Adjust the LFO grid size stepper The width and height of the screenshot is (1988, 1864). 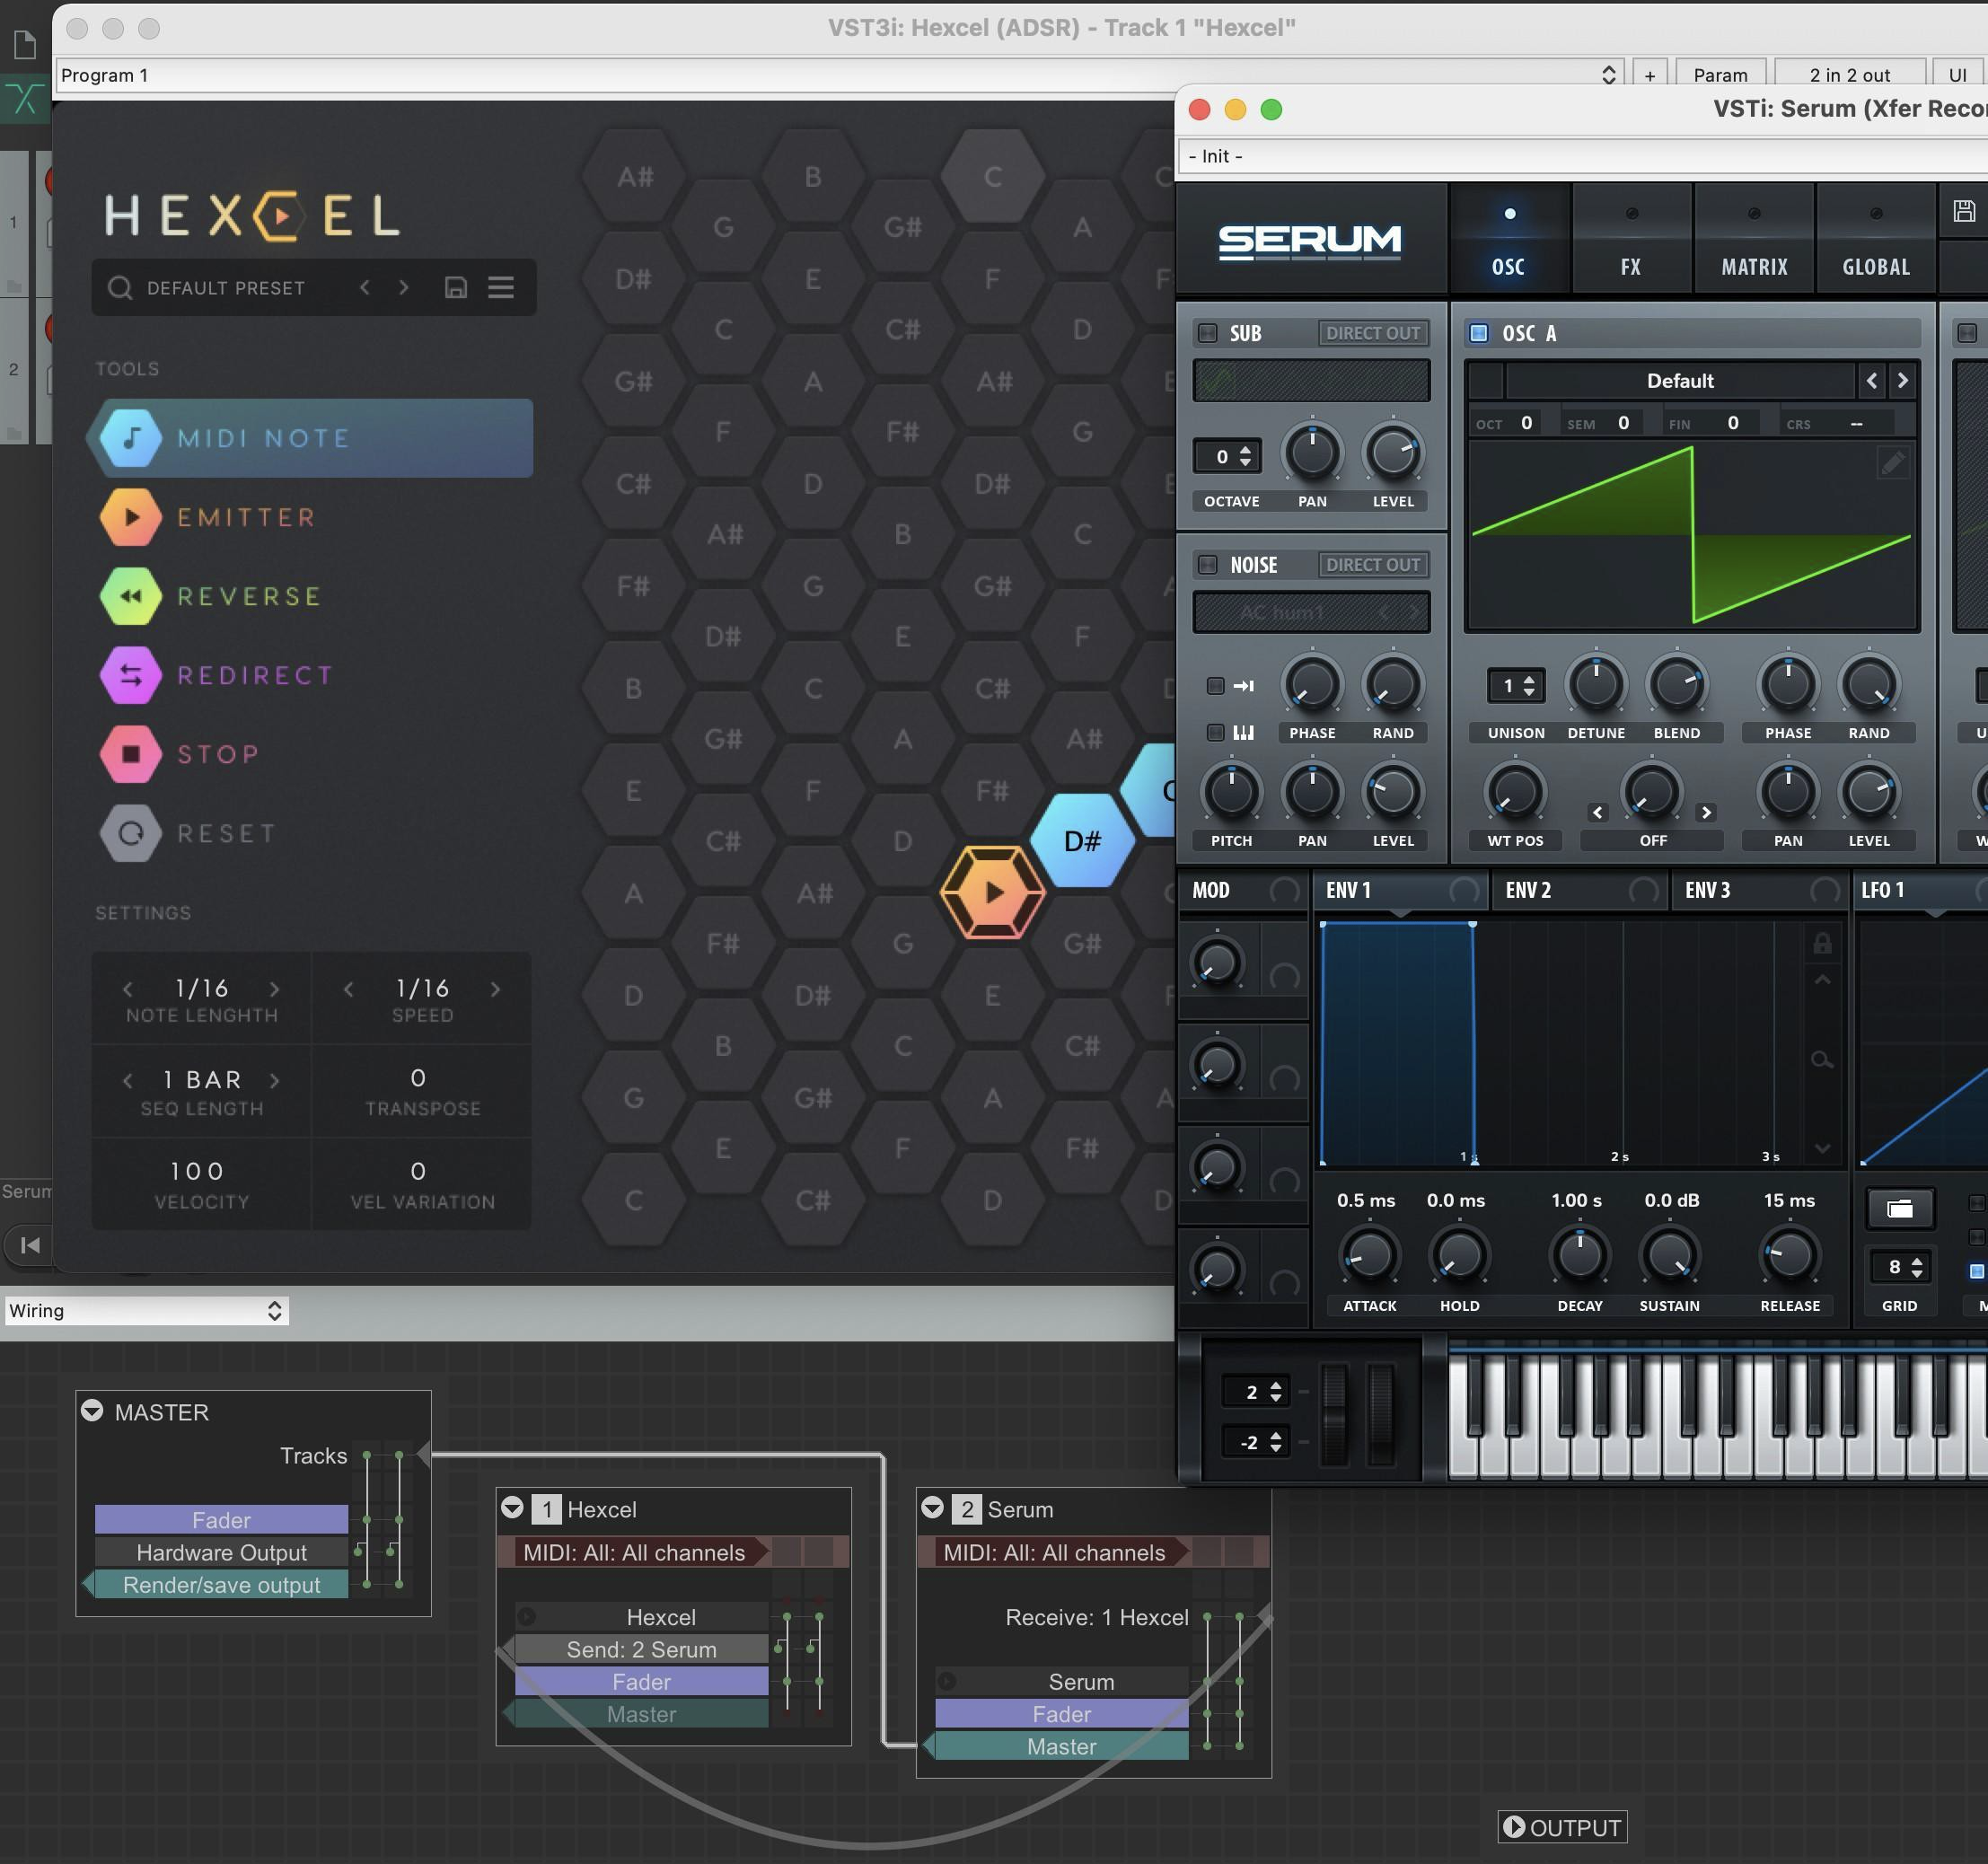pyautogui.click(x=1916, y=1268)
